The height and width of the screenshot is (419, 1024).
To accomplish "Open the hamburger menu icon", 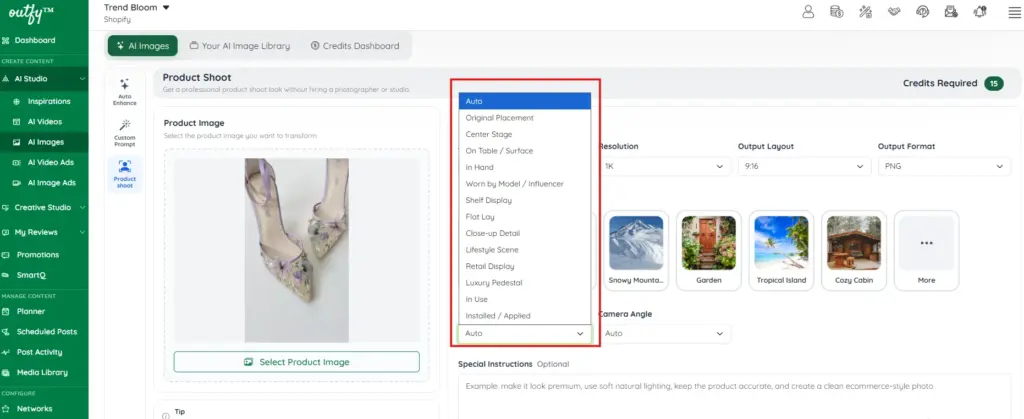I will [1014, 12].
